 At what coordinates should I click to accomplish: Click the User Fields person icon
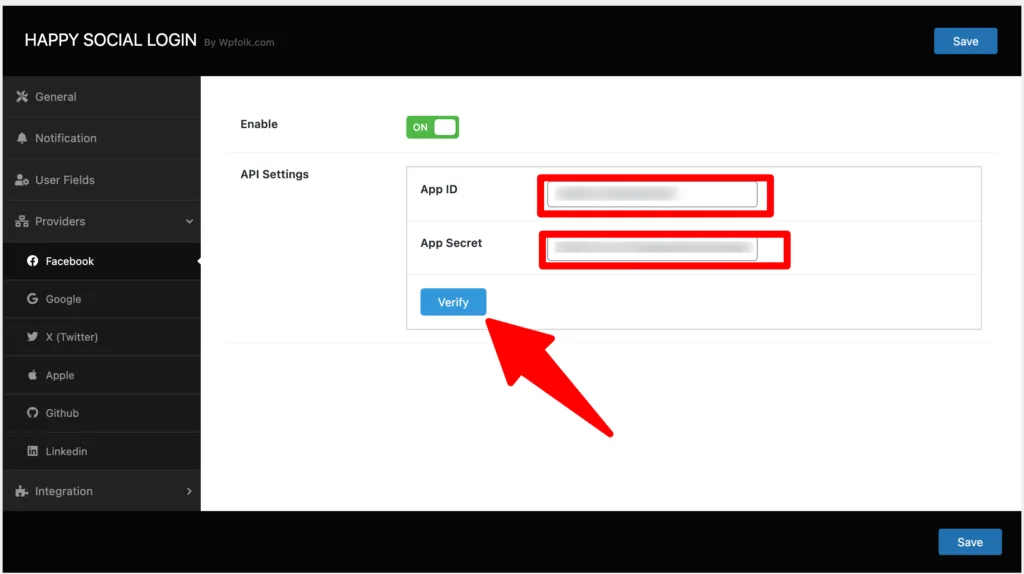point(22,180)
